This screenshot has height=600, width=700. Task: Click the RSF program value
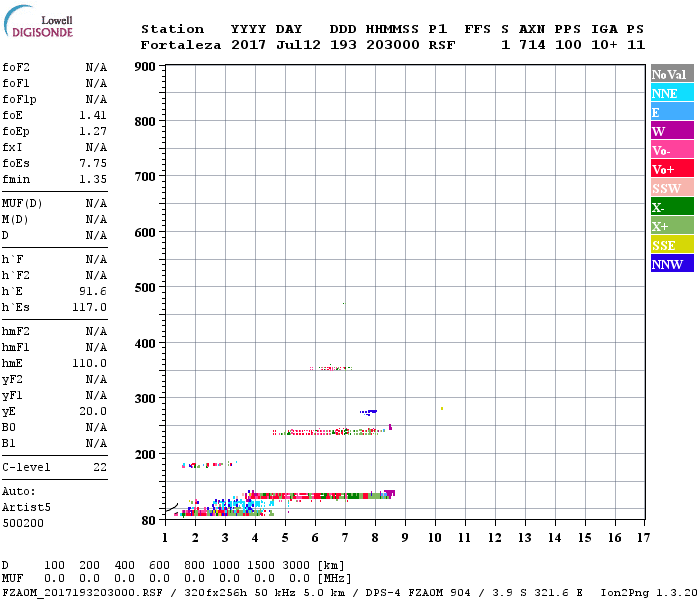pos(442,45)
